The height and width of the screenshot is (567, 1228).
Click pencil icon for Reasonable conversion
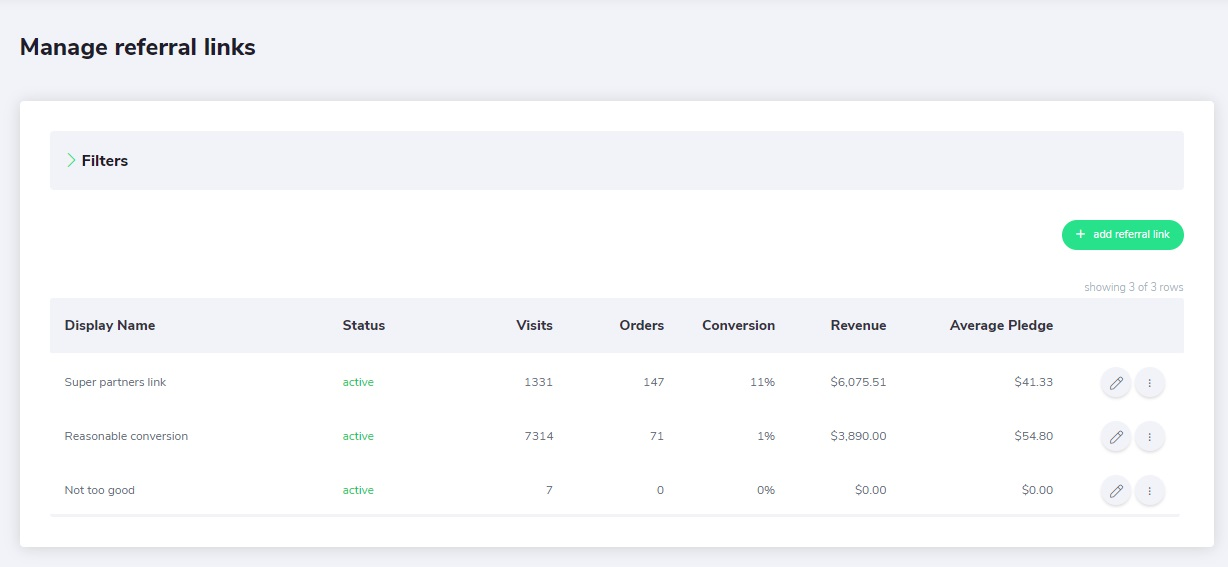click(1116, 436)
